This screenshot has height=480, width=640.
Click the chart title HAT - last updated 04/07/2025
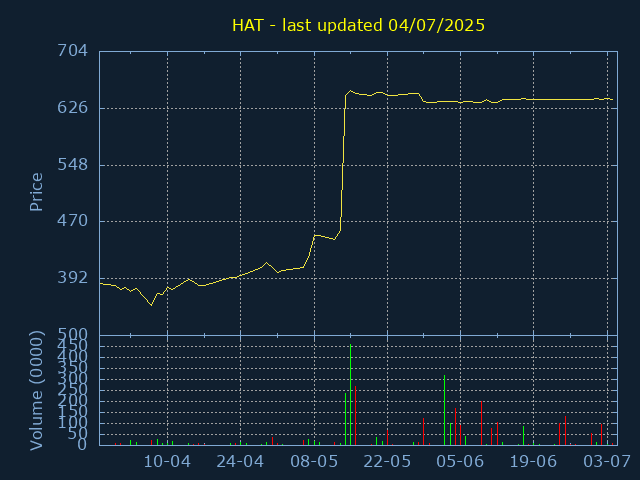click(x=358, y=25)
